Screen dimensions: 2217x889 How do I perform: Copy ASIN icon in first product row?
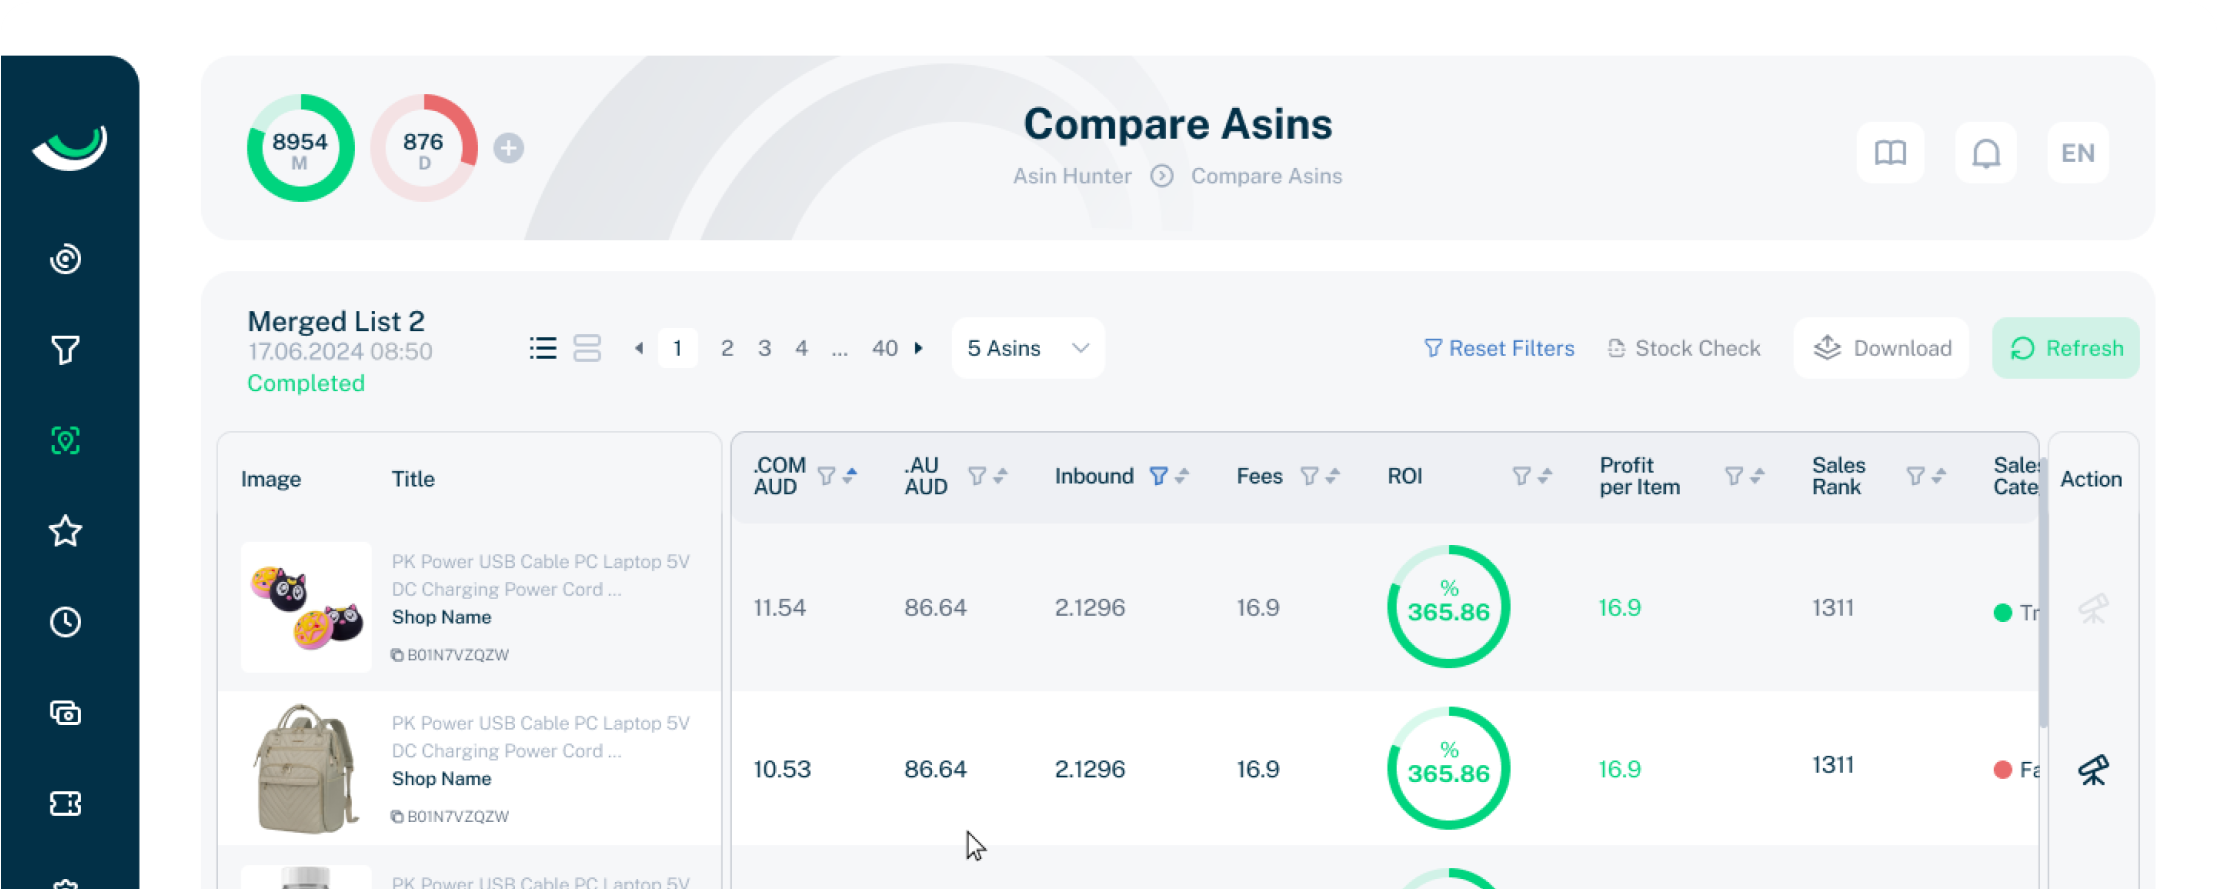tap(397, 655)
